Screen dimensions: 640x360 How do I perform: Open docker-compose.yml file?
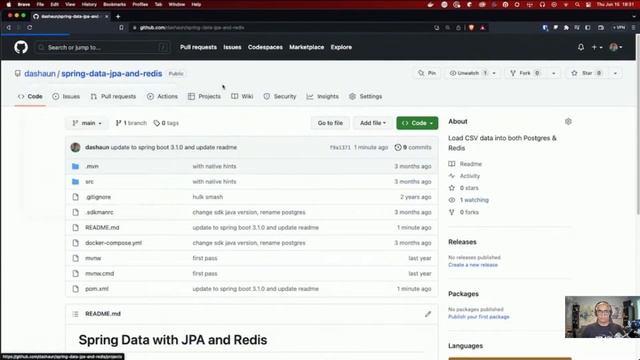pos(113,243)
